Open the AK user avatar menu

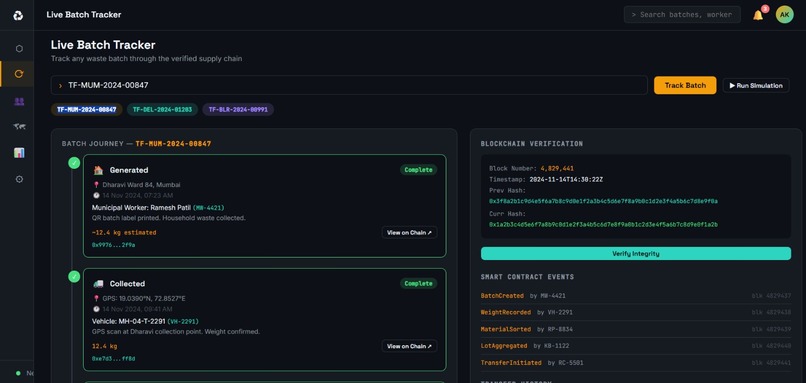pyautogui.click(x=784, y=15)
